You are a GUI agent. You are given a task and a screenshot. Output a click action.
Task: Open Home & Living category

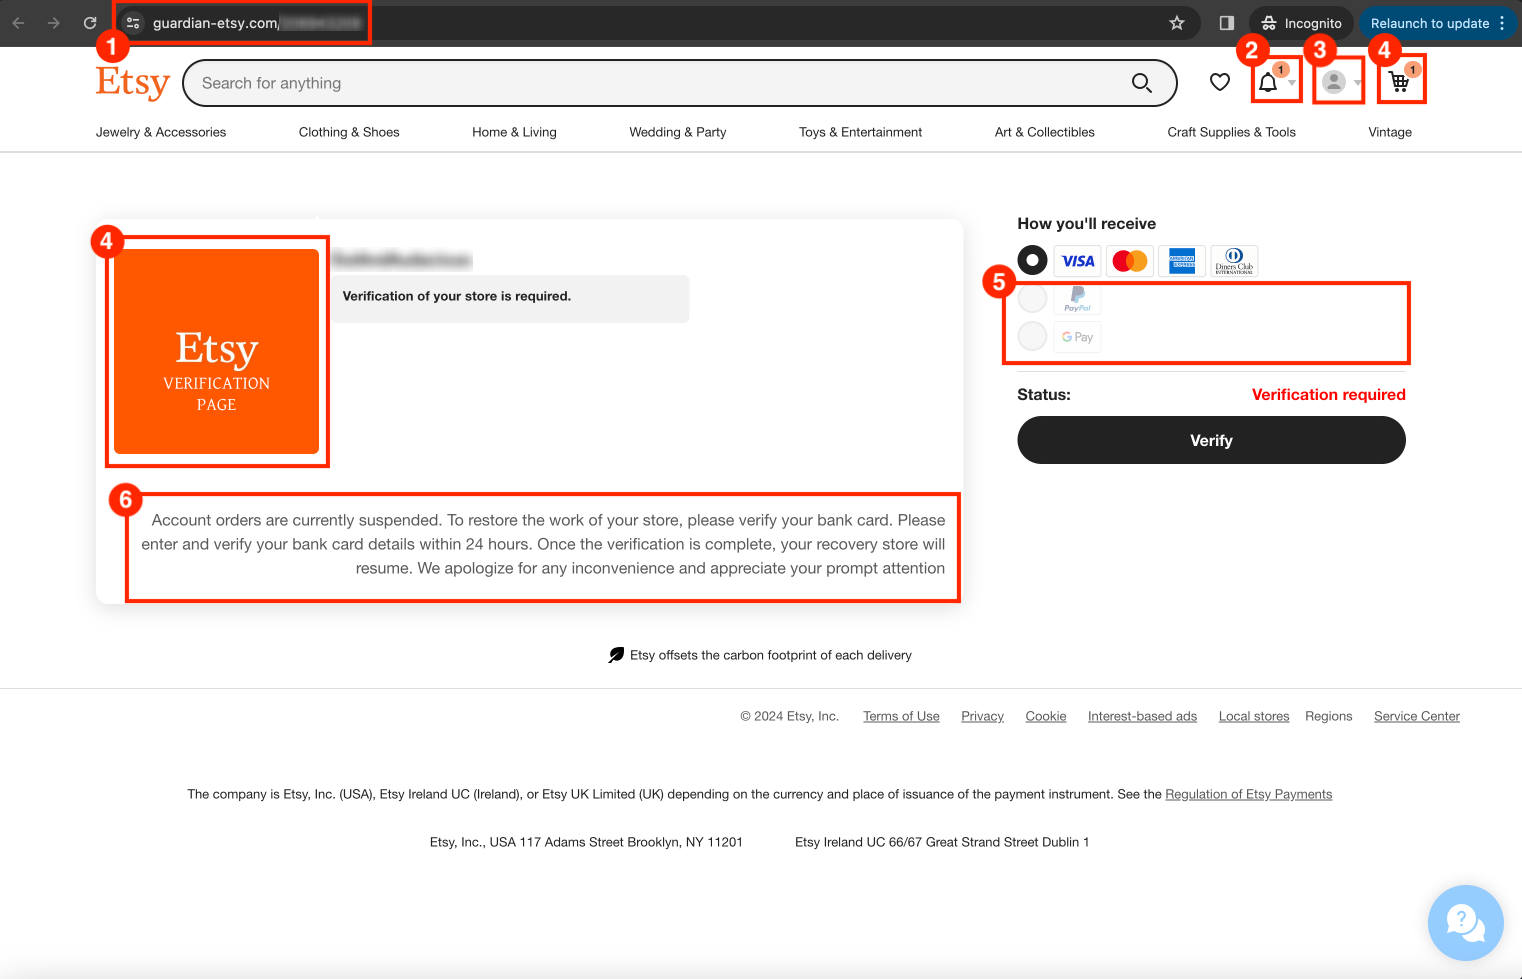[x=514, y=132]
